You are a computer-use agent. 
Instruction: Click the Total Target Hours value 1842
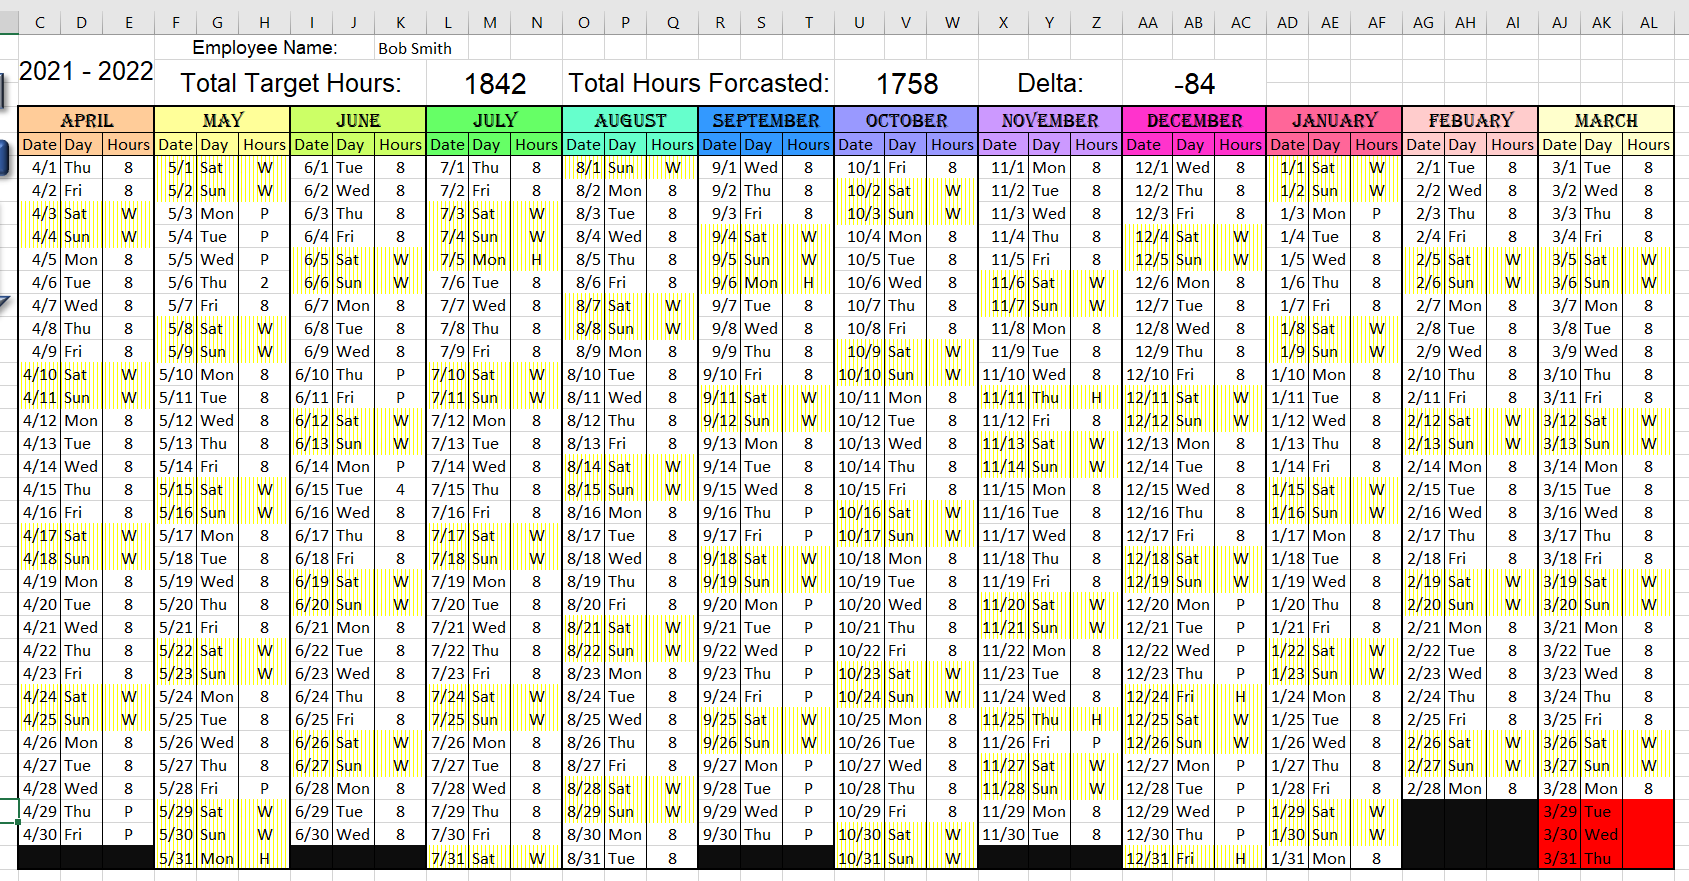494,84
